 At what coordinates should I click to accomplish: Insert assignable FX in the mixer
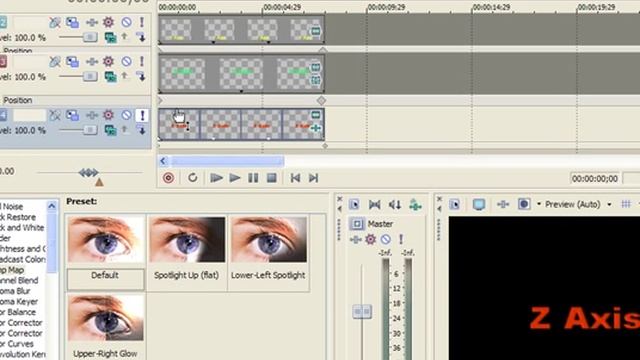pyautogui.click(x=415, y=204)
